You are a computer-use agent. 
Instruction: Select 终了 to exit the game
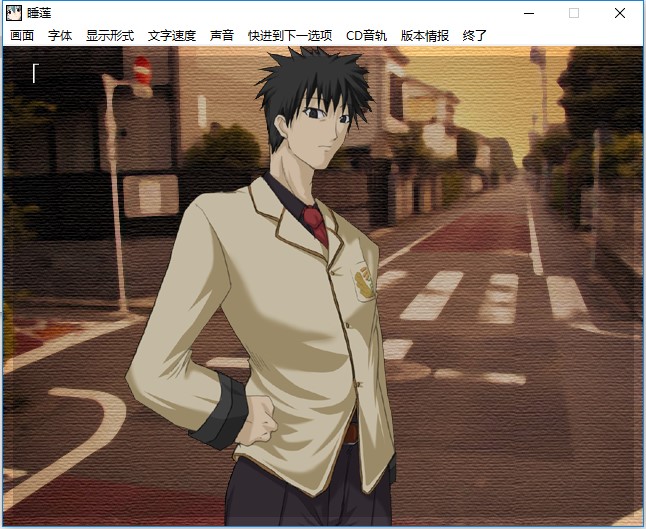[x=475, y=35]
